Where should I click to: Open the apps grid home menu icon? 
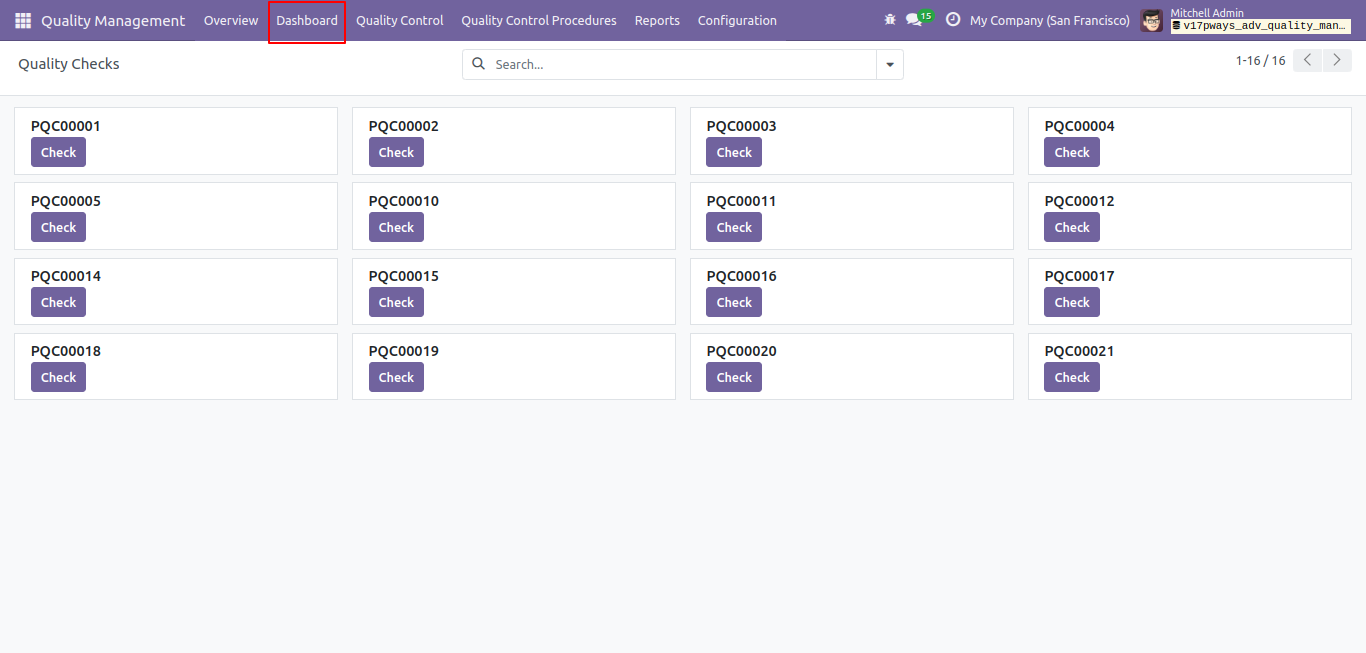[23, 20]
